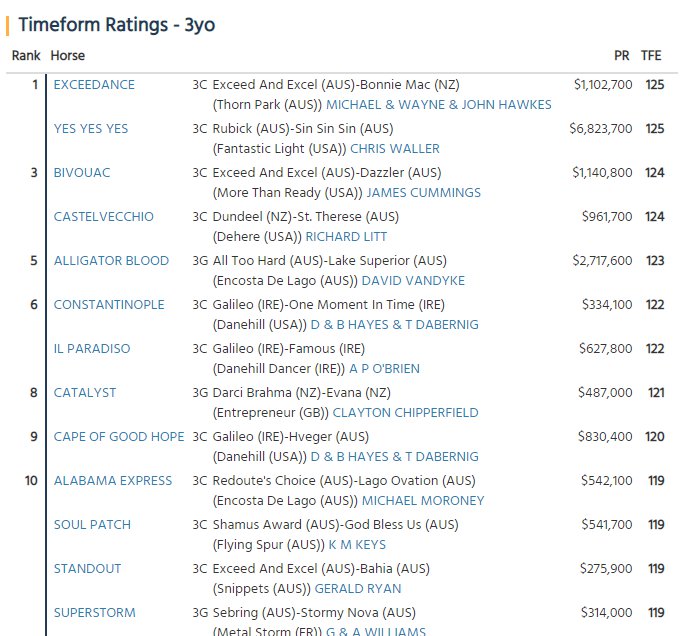Open the SOUL PATCH horse page
The width and height of the screenshot is (689, 636).
click(x=92, y=524)
